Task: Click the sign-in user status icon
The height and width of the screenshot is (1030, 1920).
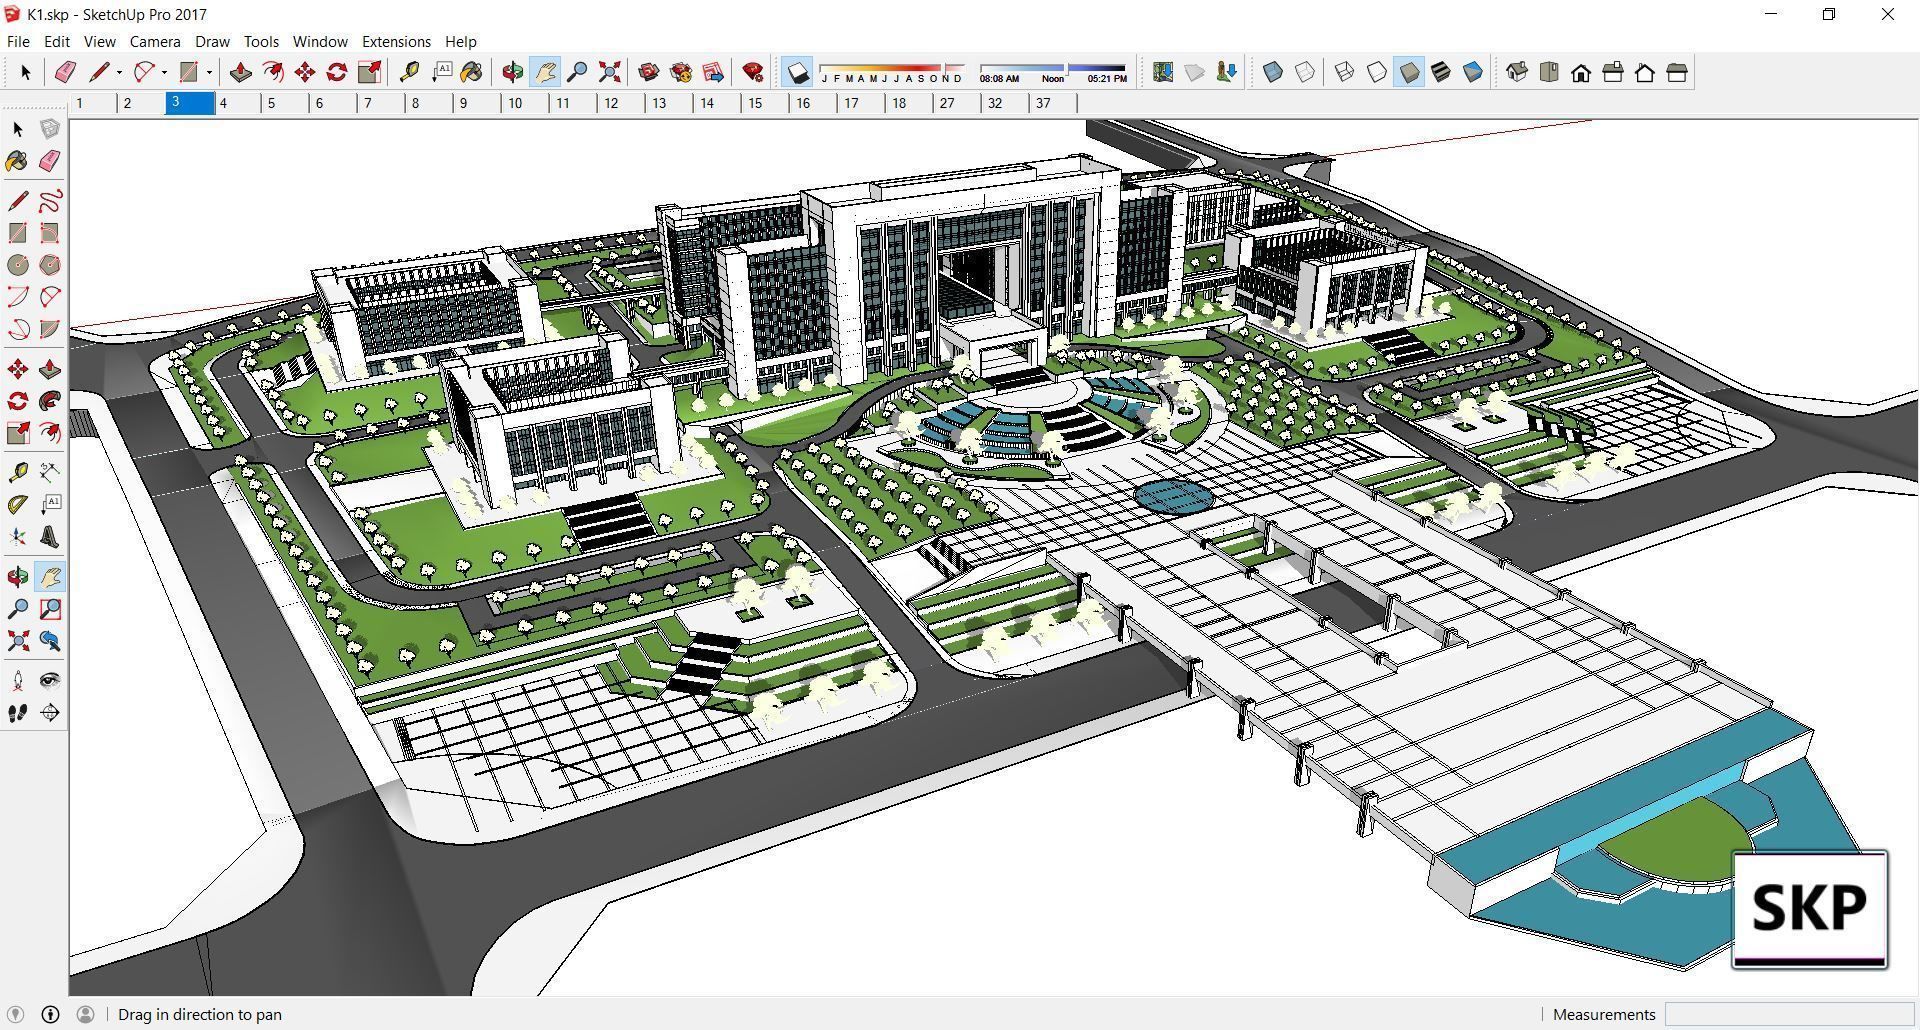Action: click(x=85, y=1014)
